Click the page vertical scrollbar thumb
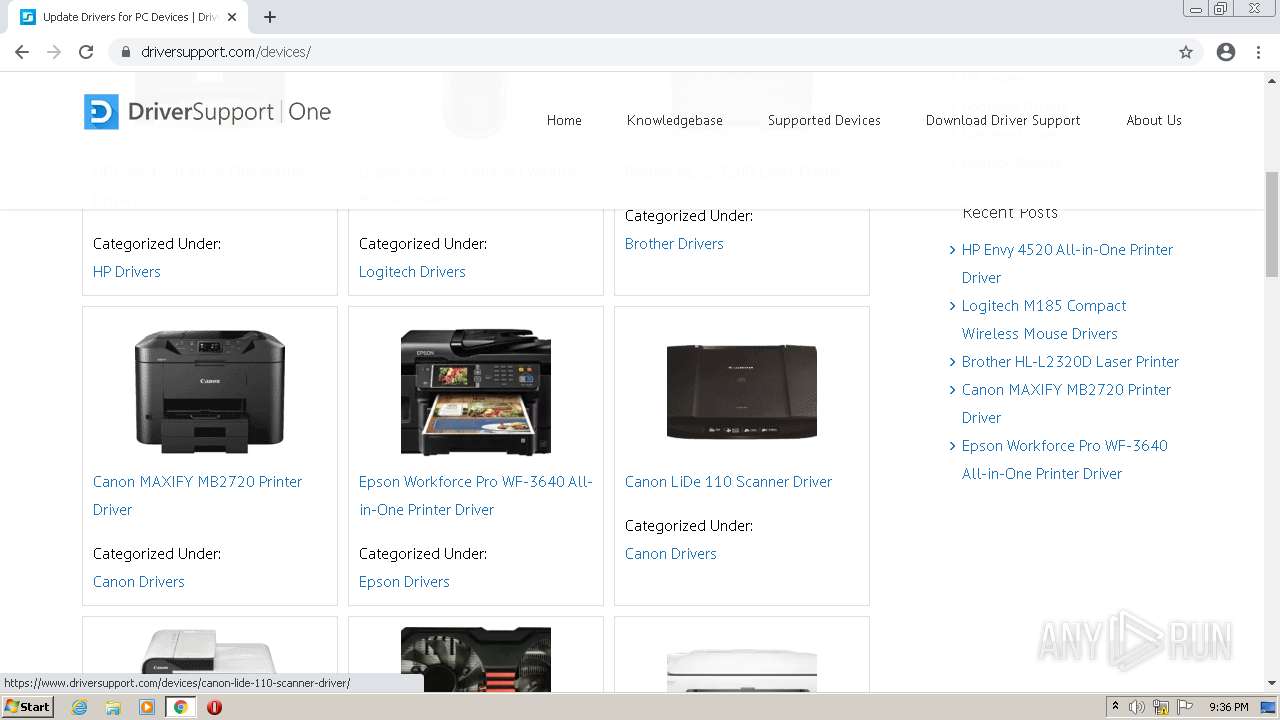Image resolution: width=1280 pixels, height=720 pixels. pos(1272,224)
